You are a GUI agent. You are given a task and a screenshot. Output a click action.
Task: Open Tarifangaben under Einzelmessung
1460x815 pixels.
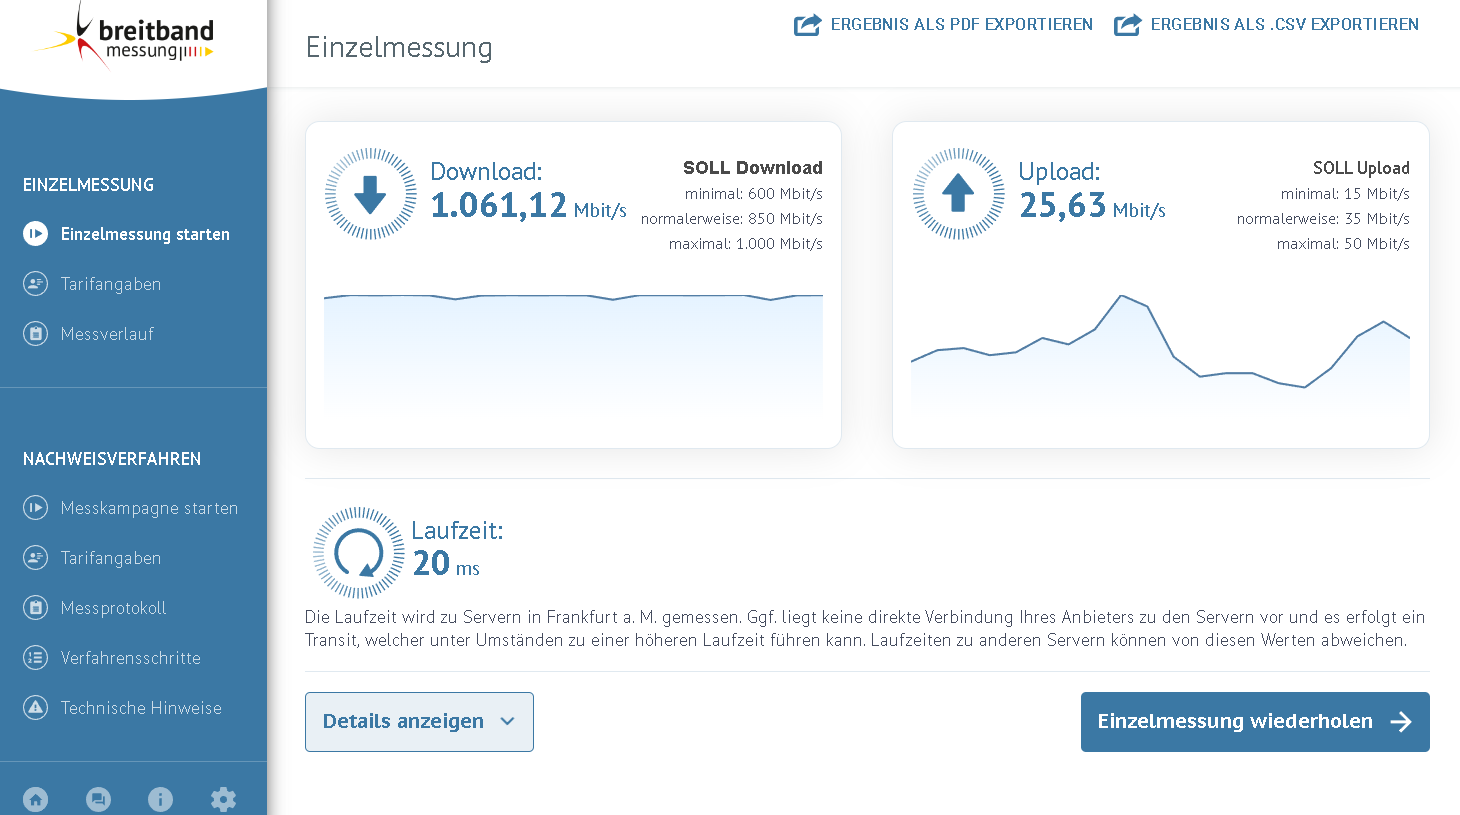[92, 284]
